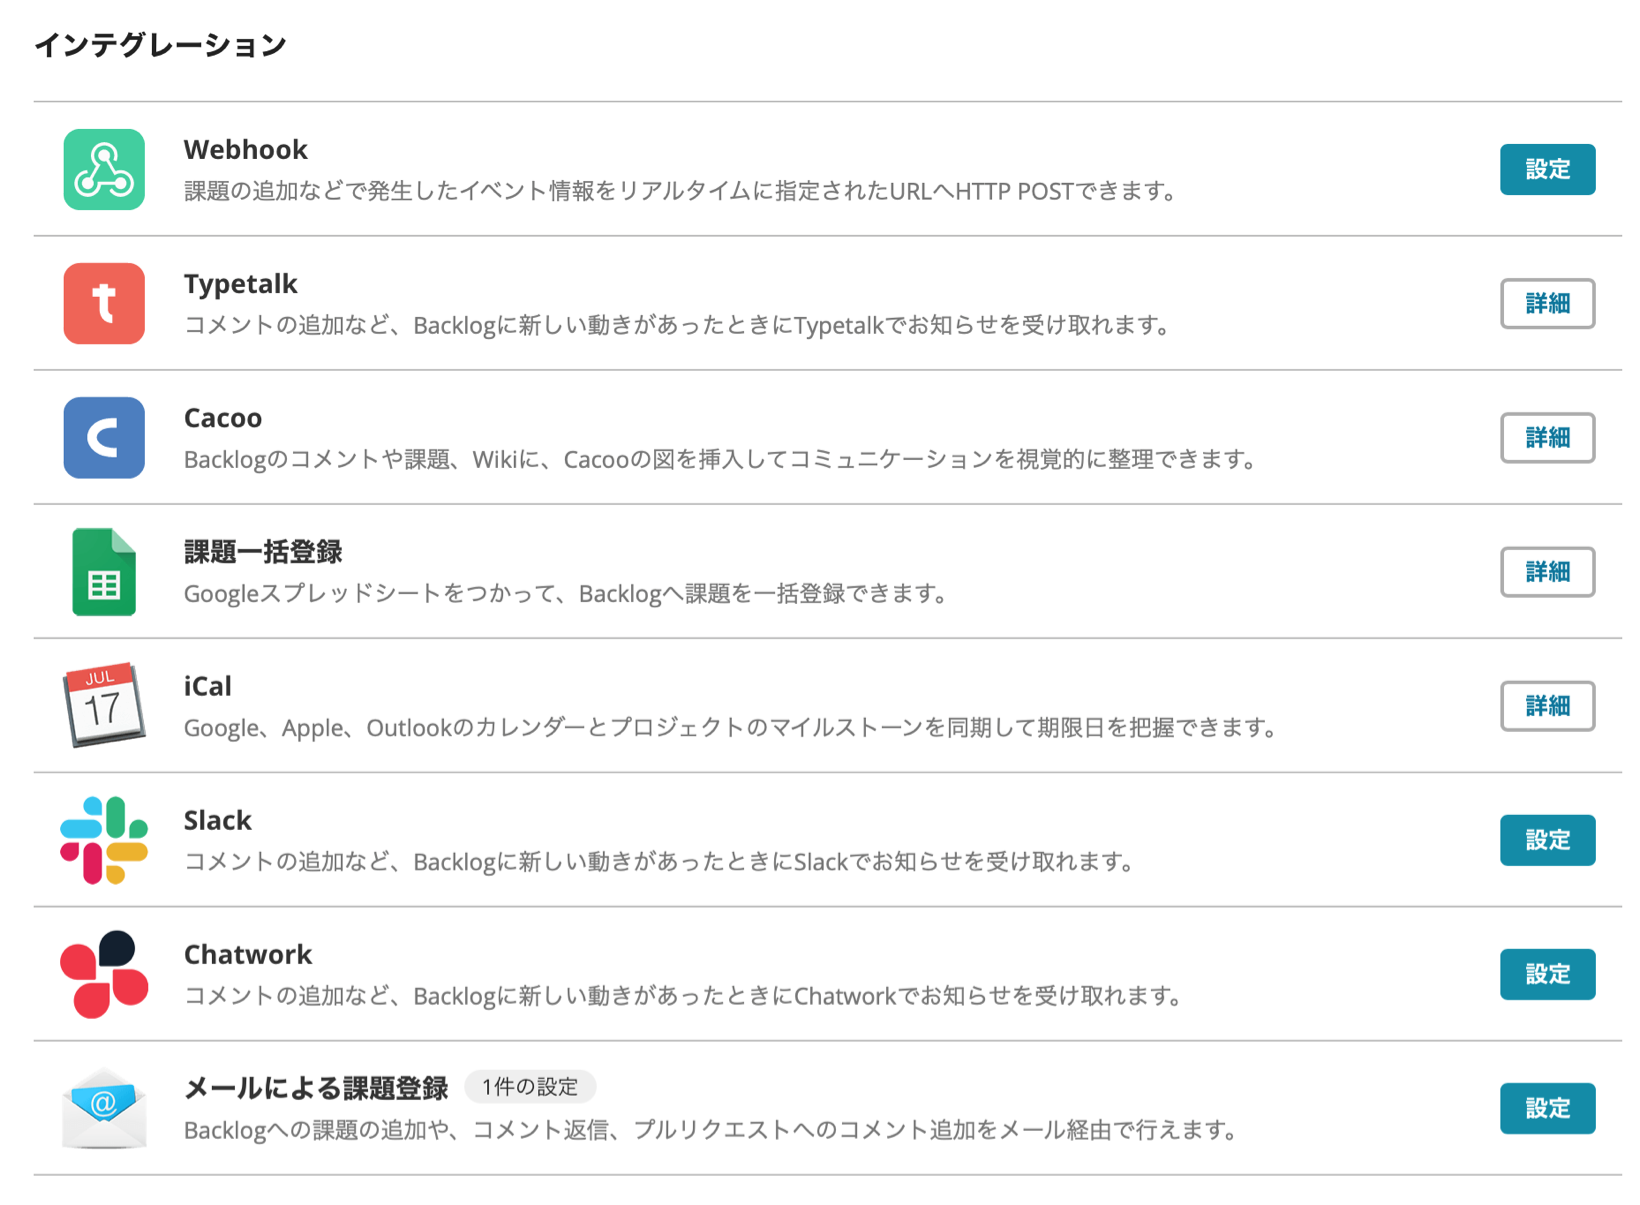
Task: Select the Slack integration title
Action: coord(217,820)
